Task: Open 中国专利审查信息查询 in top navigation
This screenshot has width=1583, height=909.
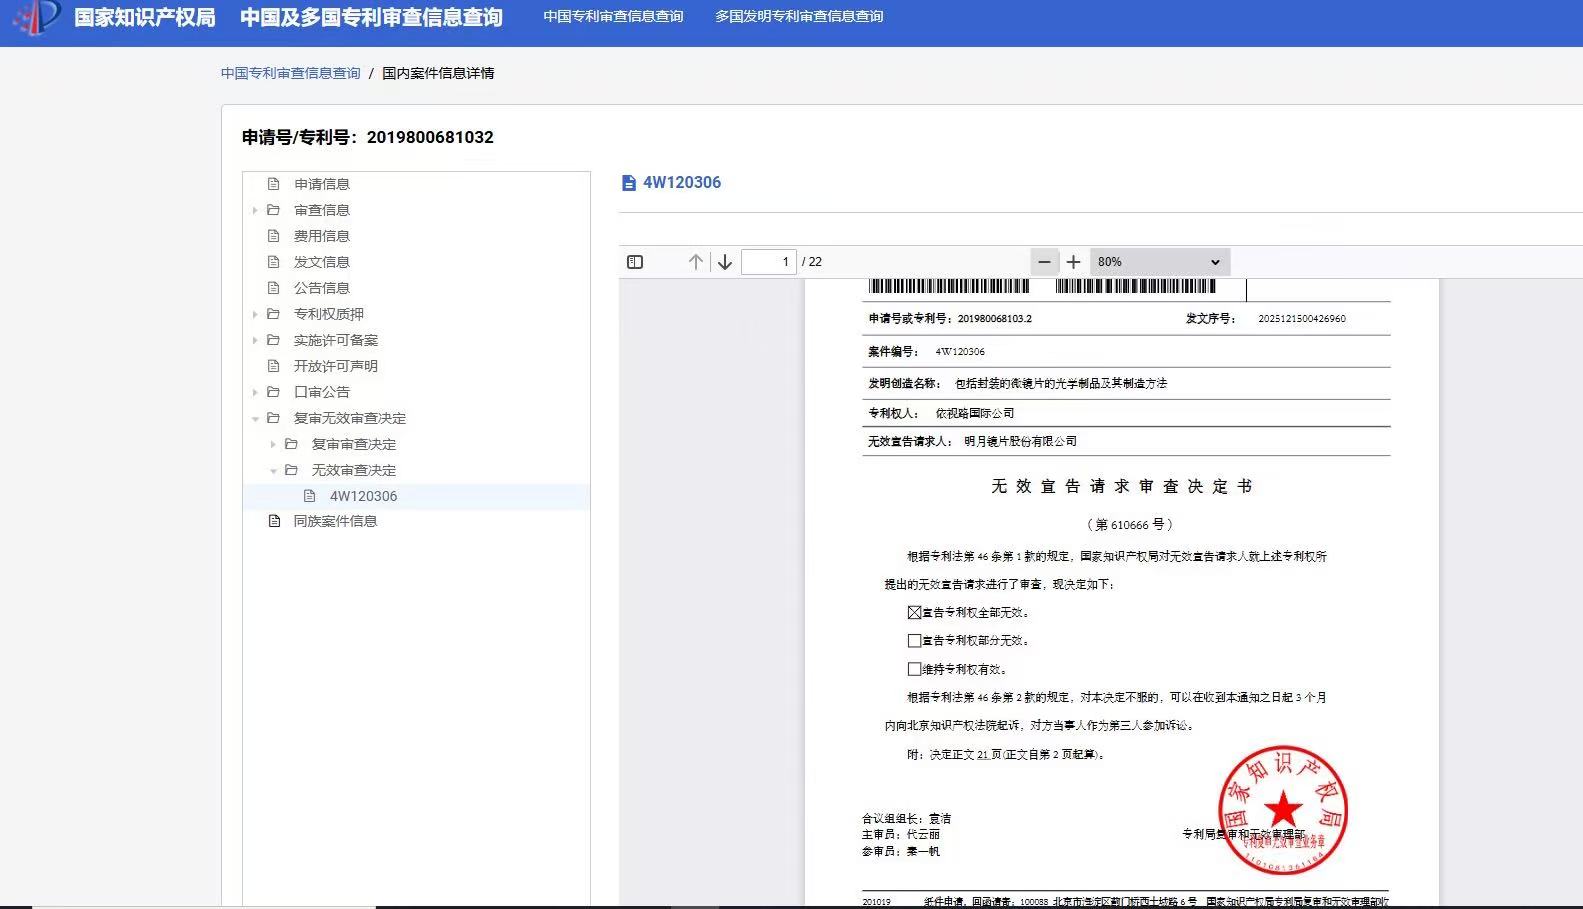Action: click(613, 16)
